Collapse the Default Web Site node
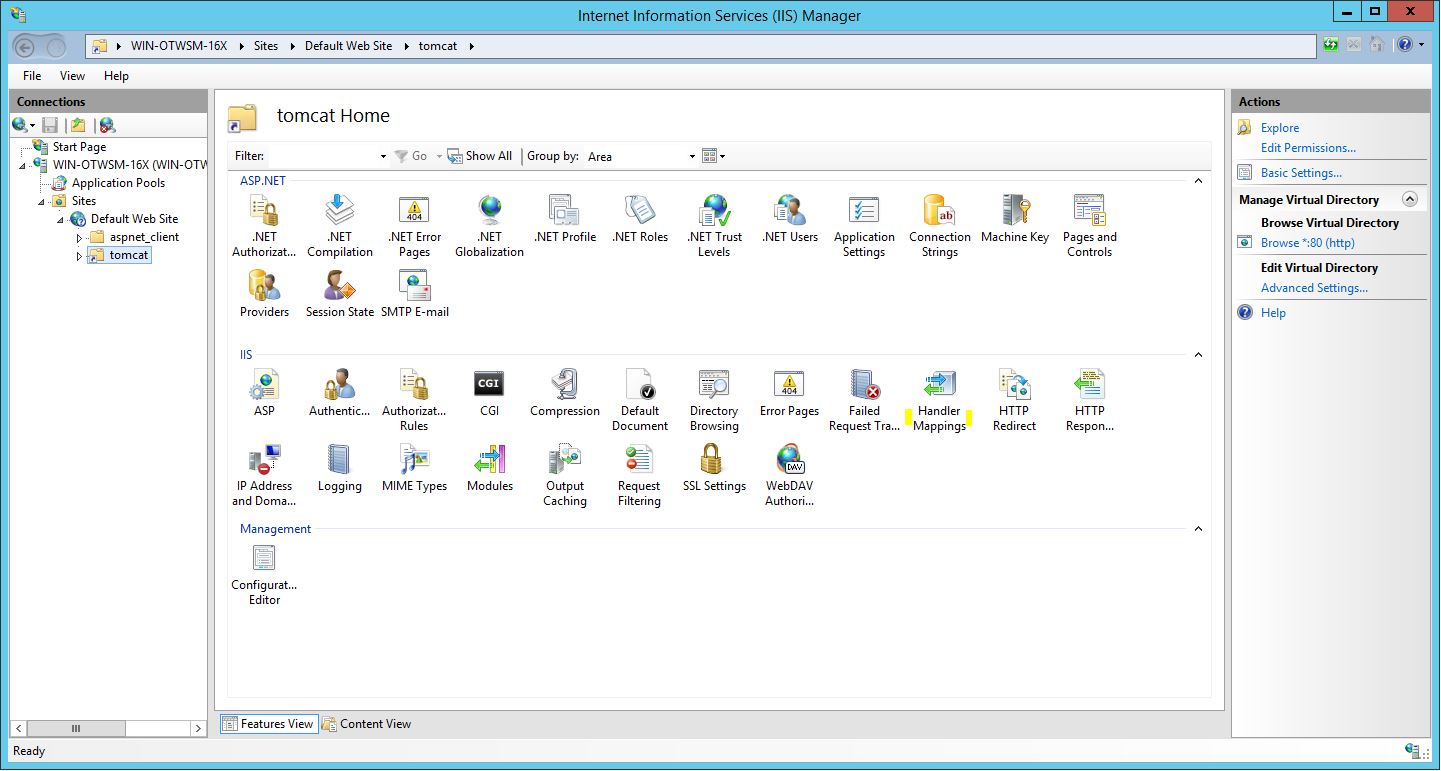This screenshot has height=771, width=1441. (x=61, y=220)
